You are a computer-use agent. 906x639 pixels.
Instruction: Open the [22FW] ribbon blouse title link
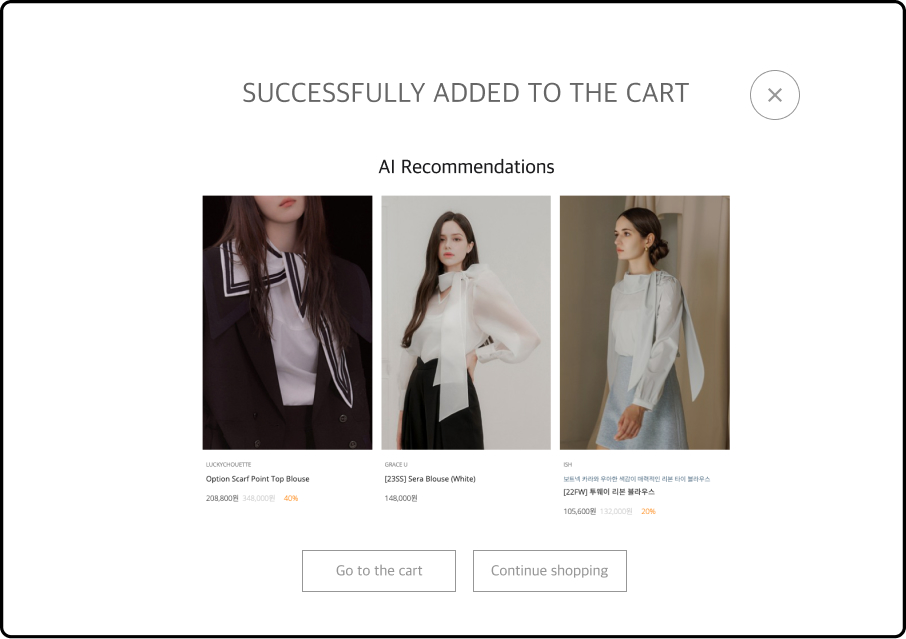coord(609,492)
